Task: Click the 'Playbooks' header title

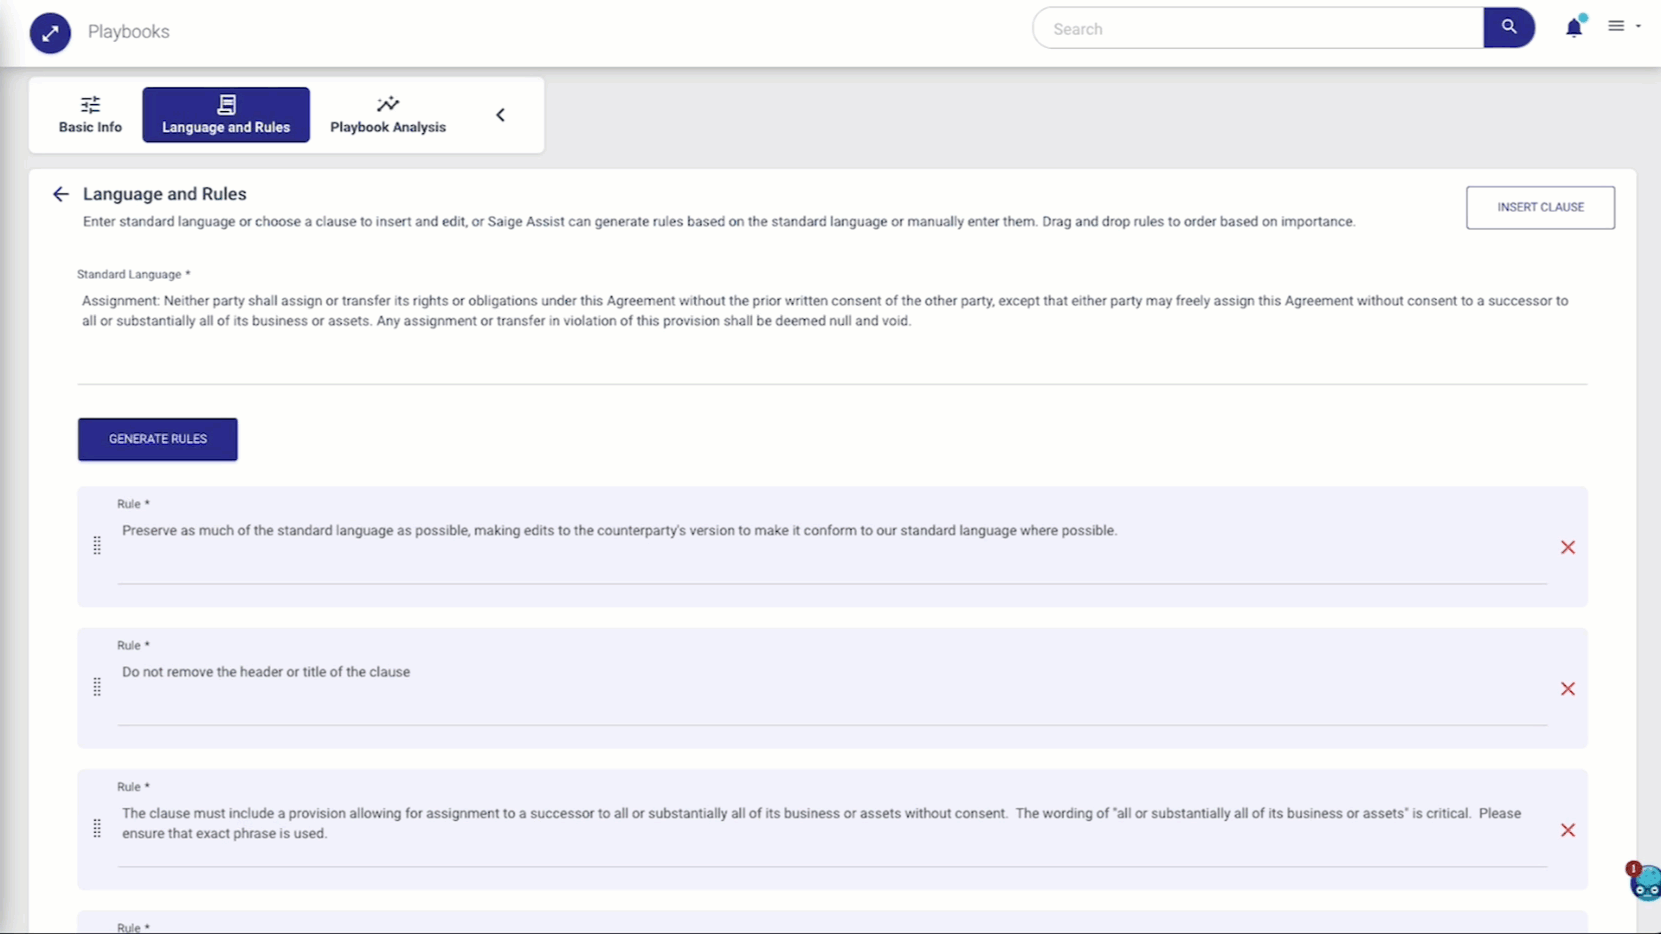Action: coord(129,32)
